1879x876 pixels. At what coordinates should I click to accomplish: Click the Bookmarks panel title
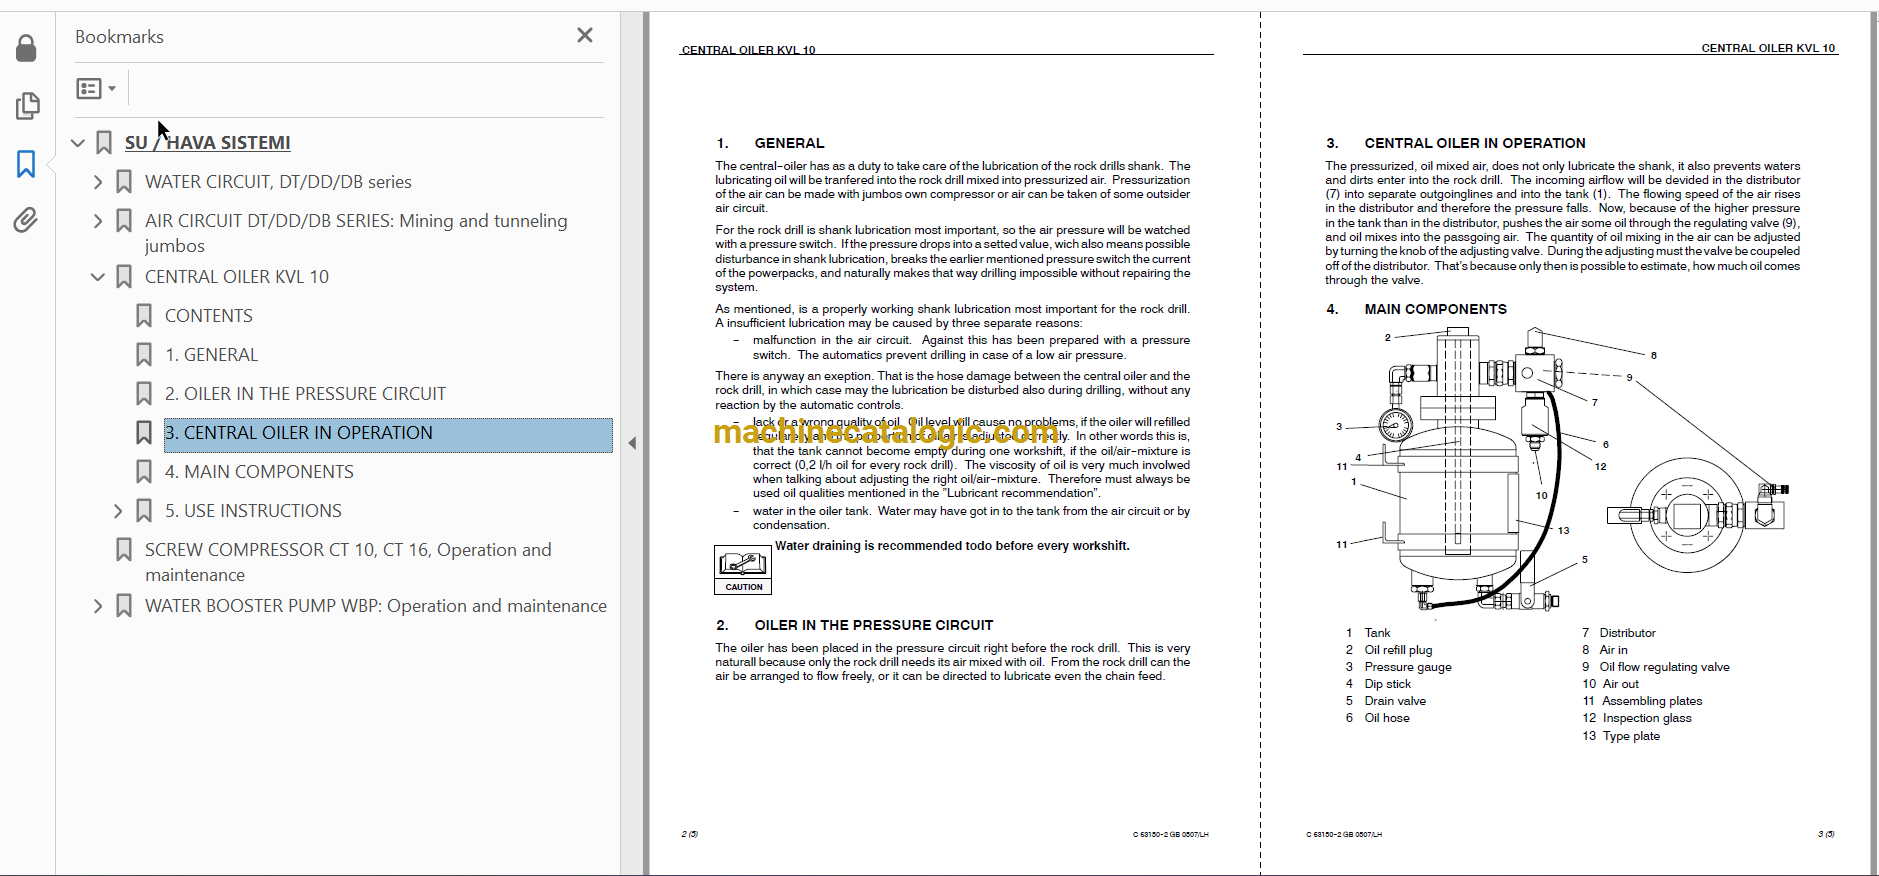coord(119,37)
